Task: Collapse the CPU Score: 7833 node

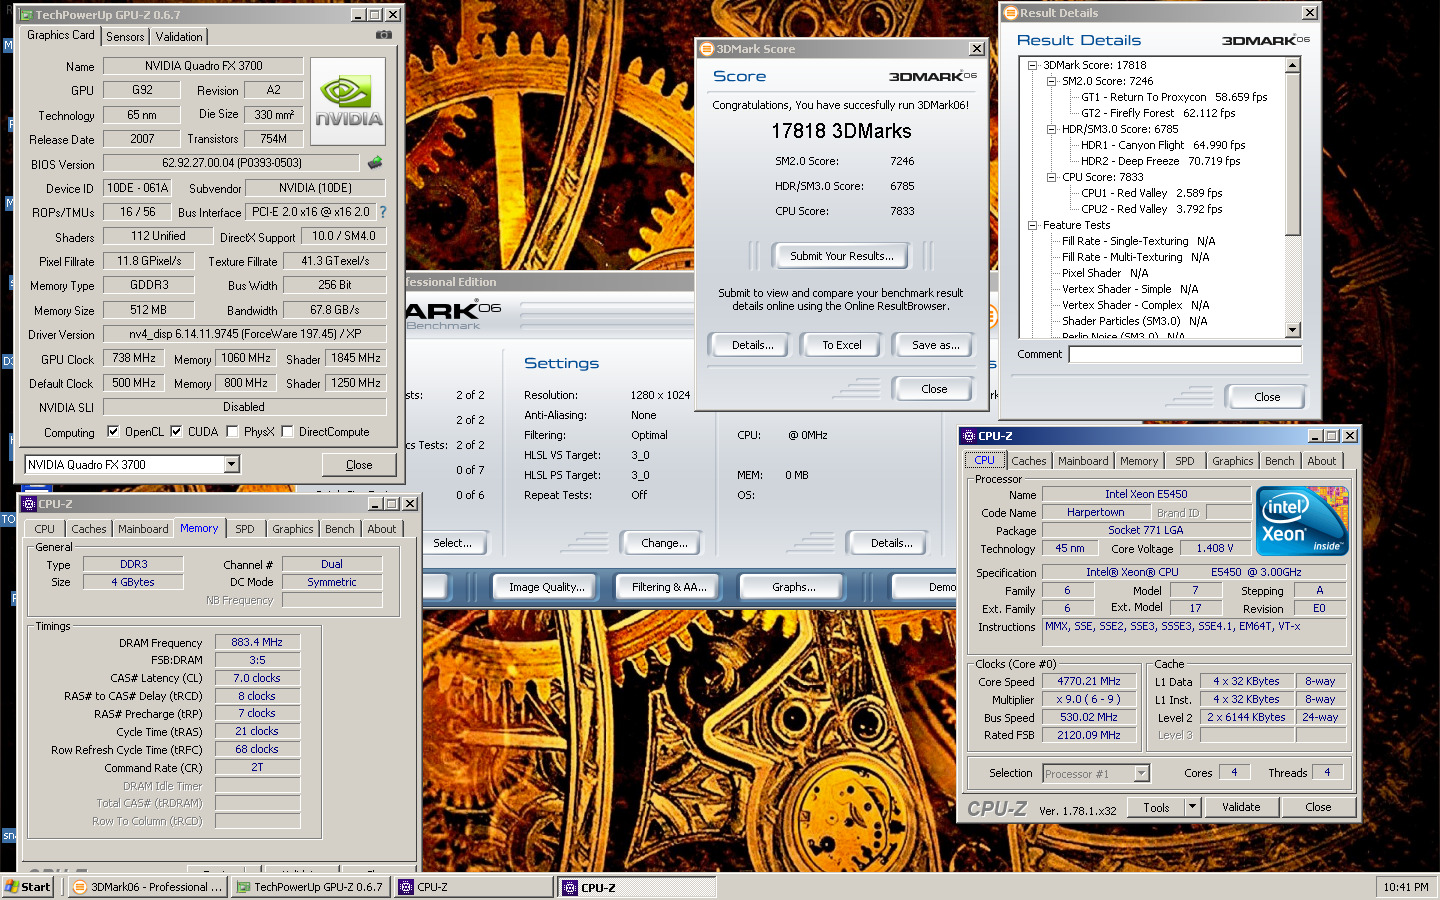Action: click(x=1052, y=177)
